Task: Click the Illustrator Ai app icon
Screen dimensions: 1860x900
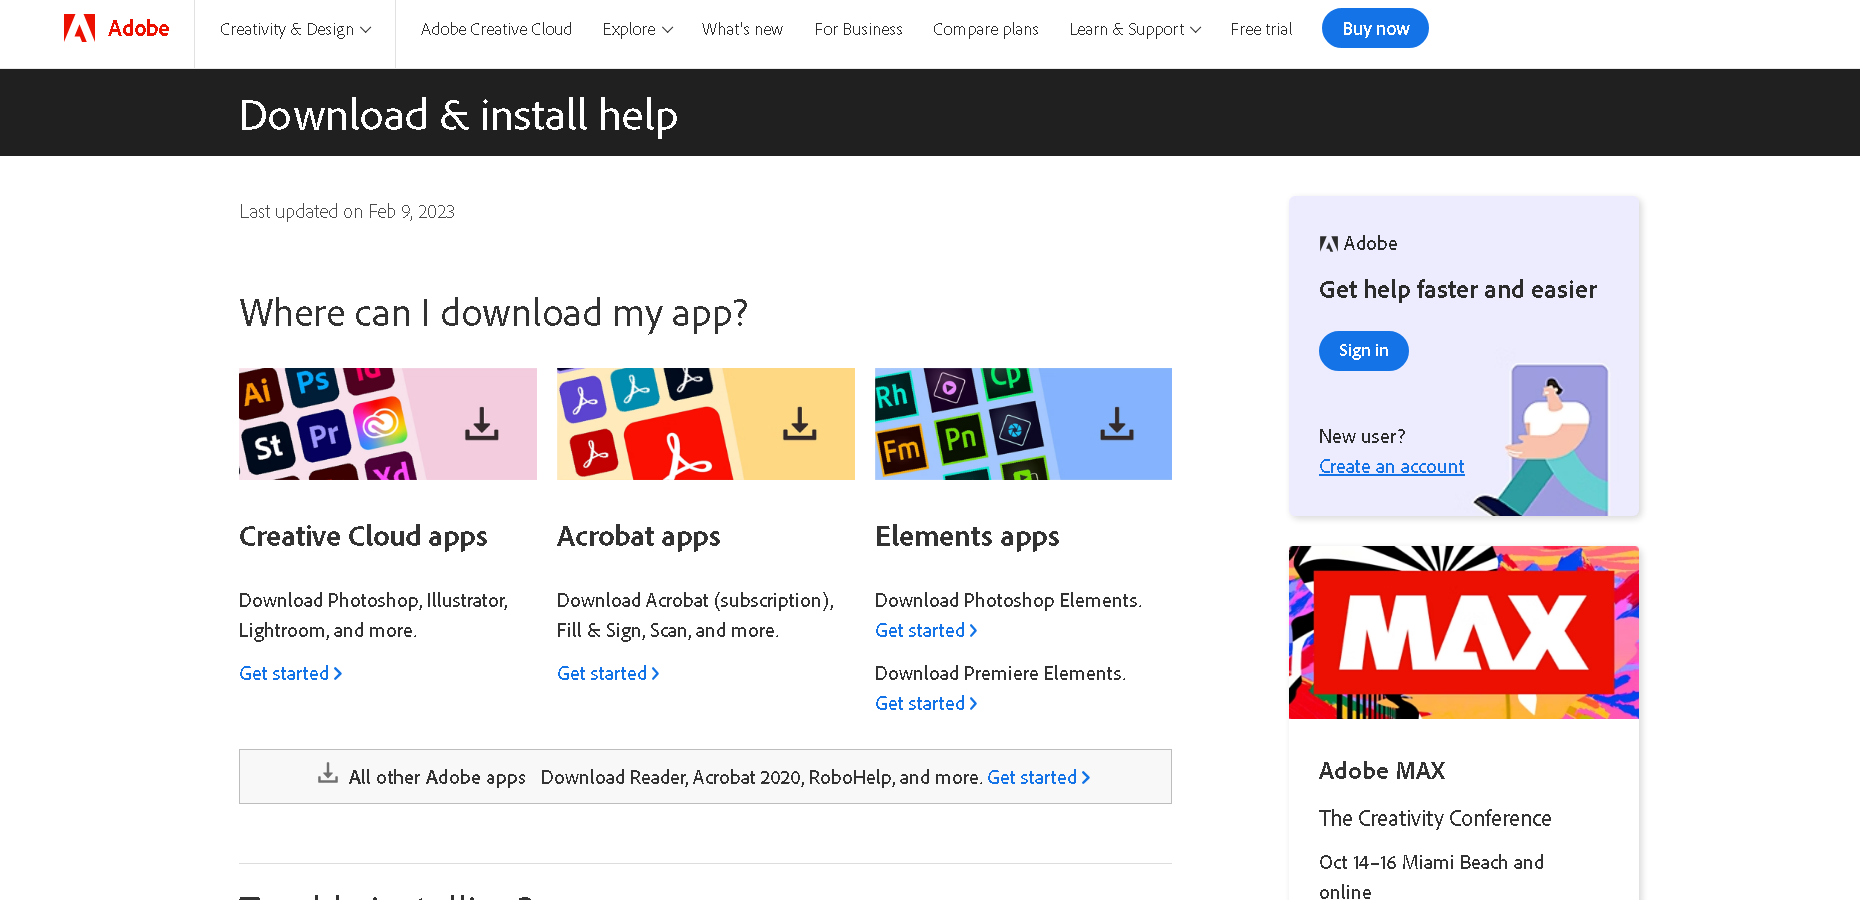Action: pos(258,391)
